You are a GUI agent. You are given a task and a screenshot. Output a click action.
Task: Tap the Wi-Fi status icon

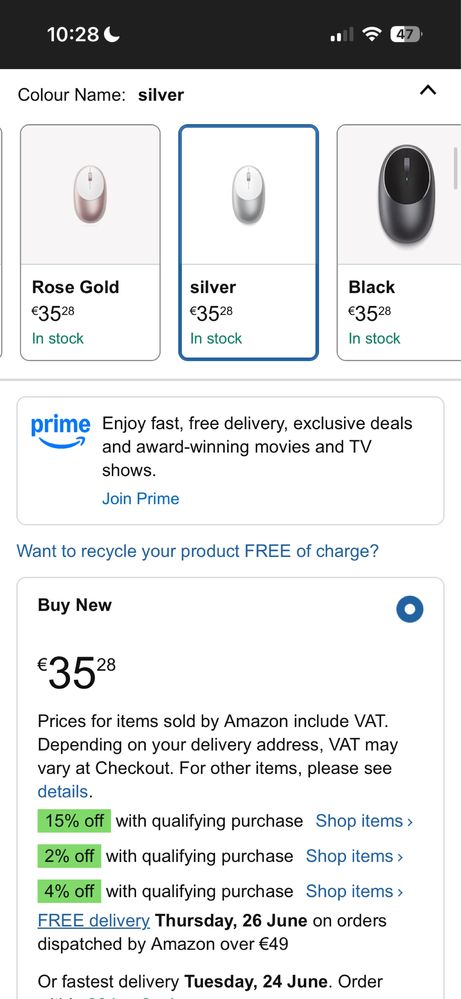pos(371,34)
